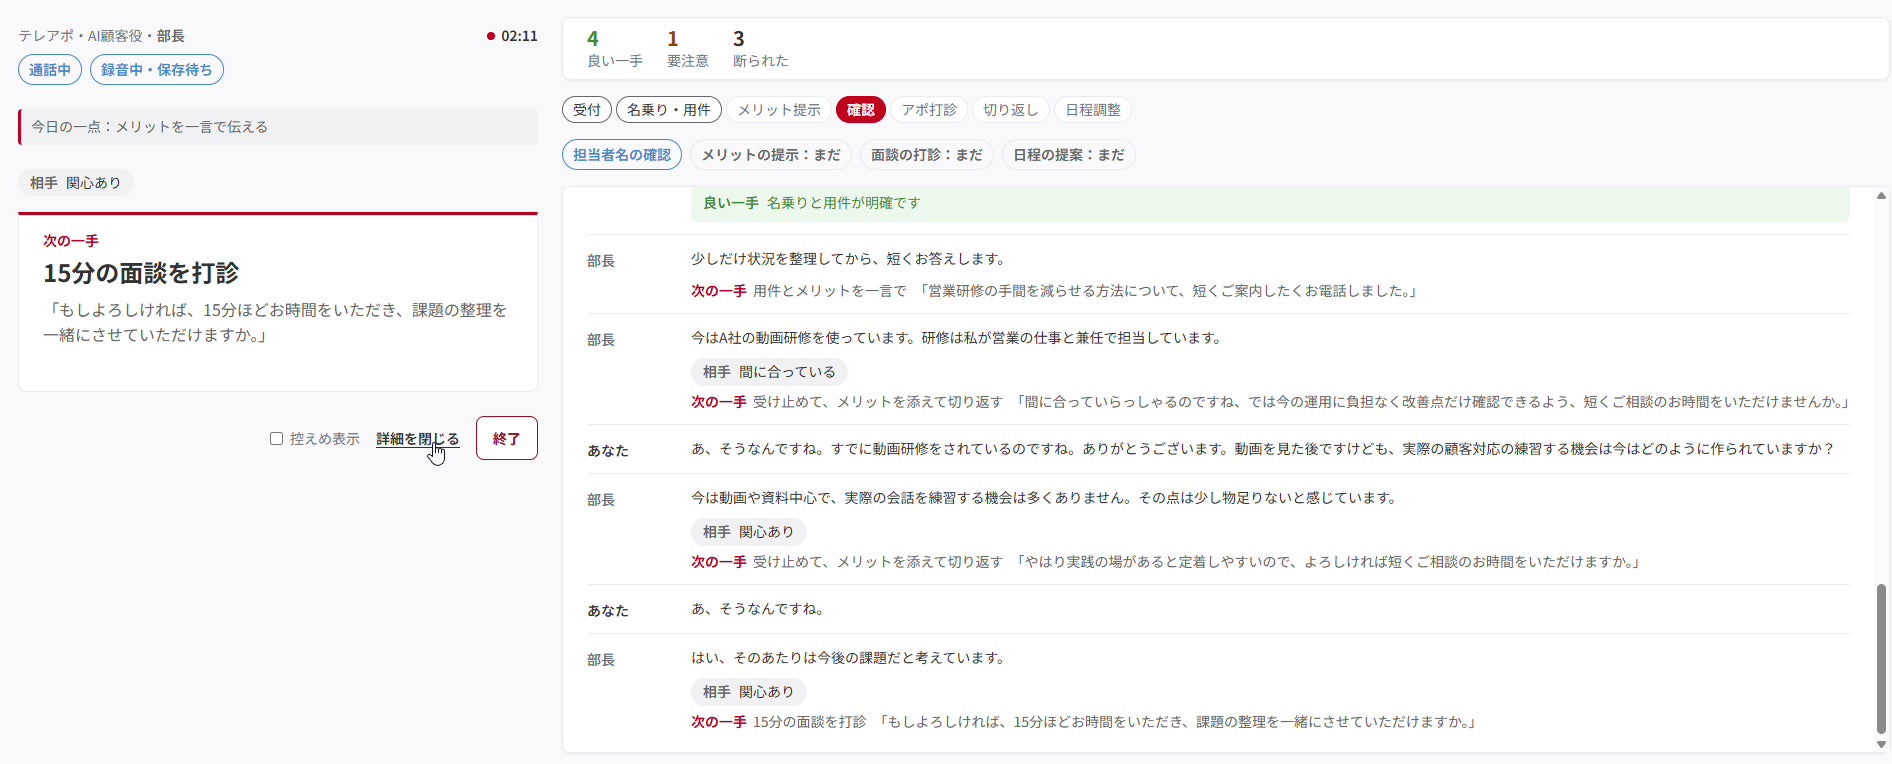Select the 切り返し stage pill
The height and width of the screenshot is (764, 1892).
pyautogui.click(x=1010, y=110)
